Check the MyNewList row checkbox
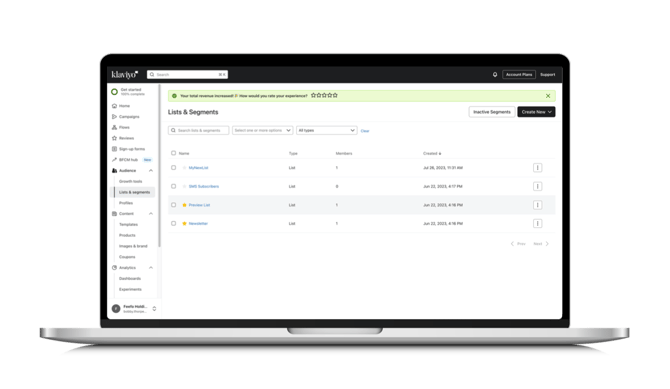 [173, 168]
